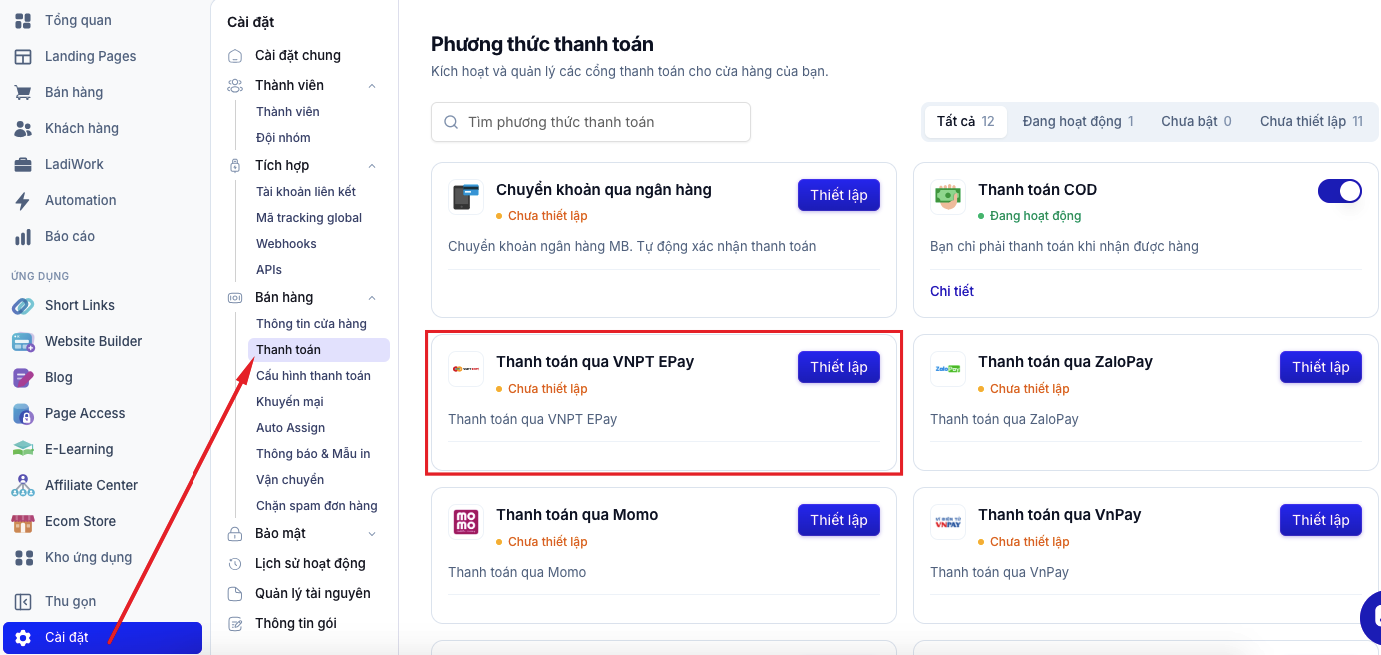Open the Website Builder app icon
The image size is (1381, 655).
(23, 341)
